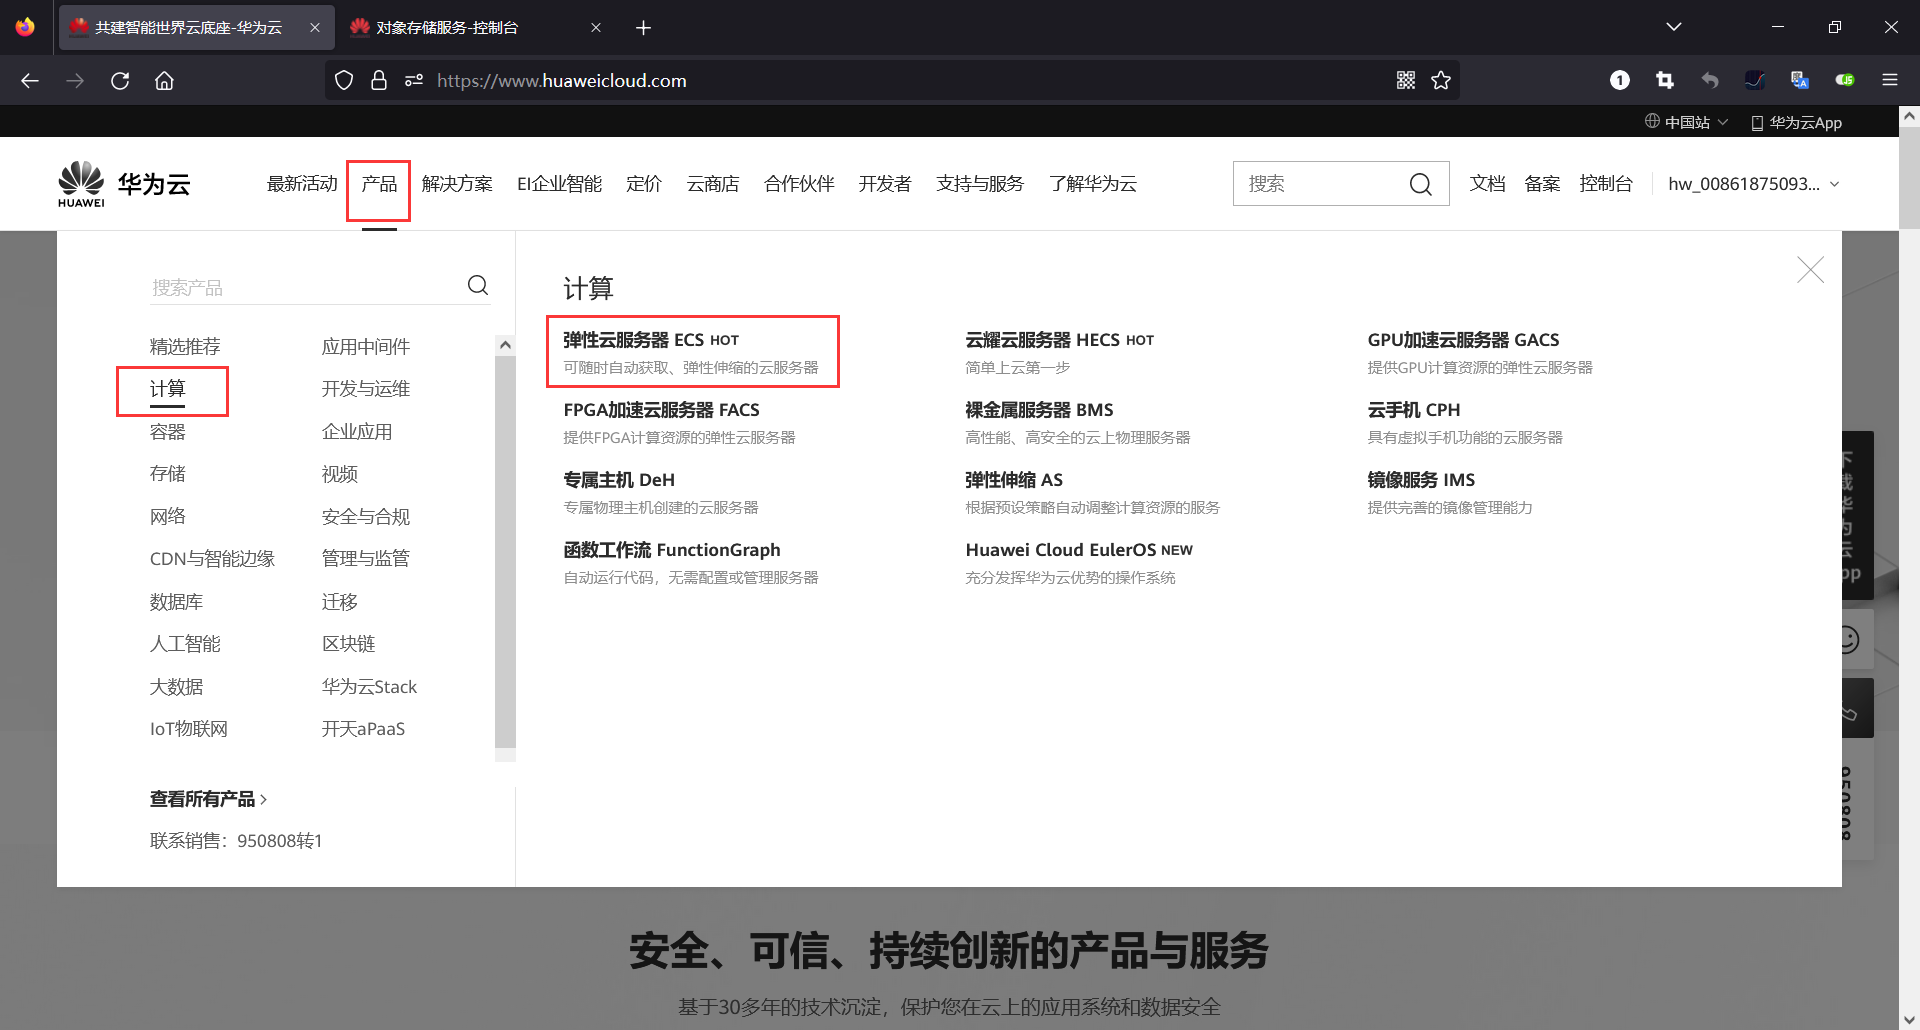Bookmark this page with the star icon
Viewport: 1920px width, 1030px height.
(1441, 80)
